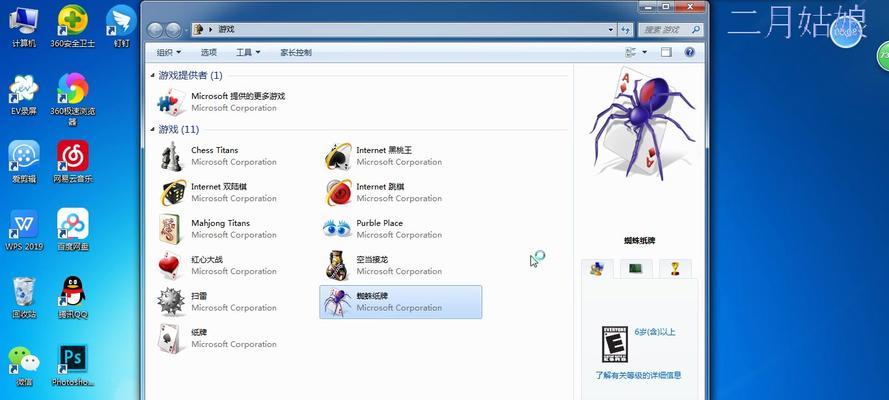
Task: Open the 腾讯QQ penguin shortcut
Action: (73, 298)
